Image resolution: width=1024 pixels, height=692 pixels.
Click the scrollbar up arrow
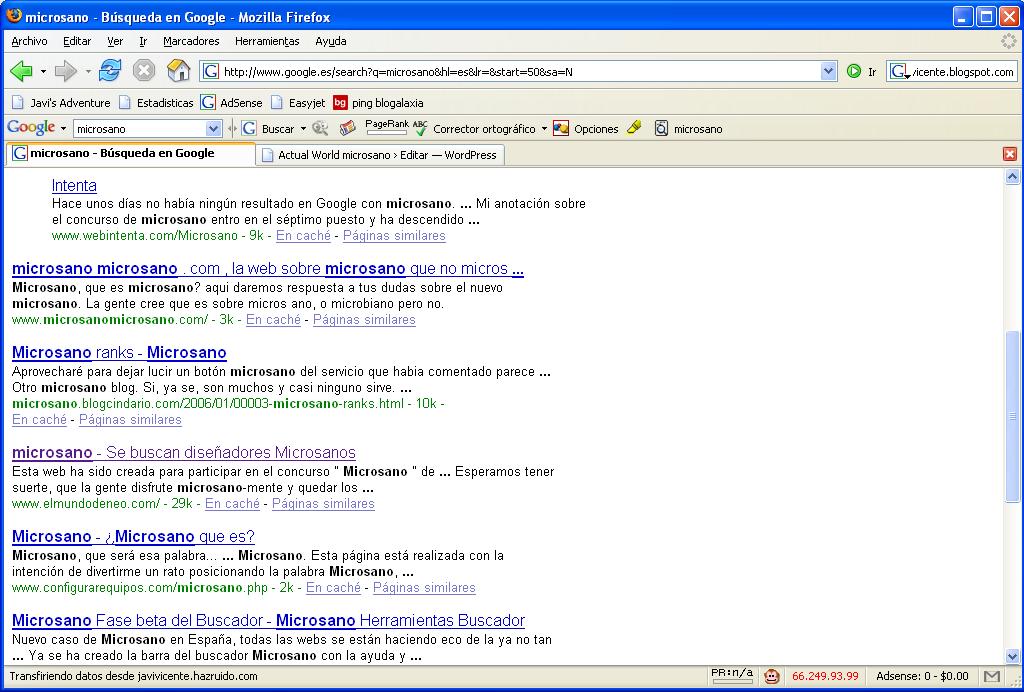click(x=1012, y=176)
